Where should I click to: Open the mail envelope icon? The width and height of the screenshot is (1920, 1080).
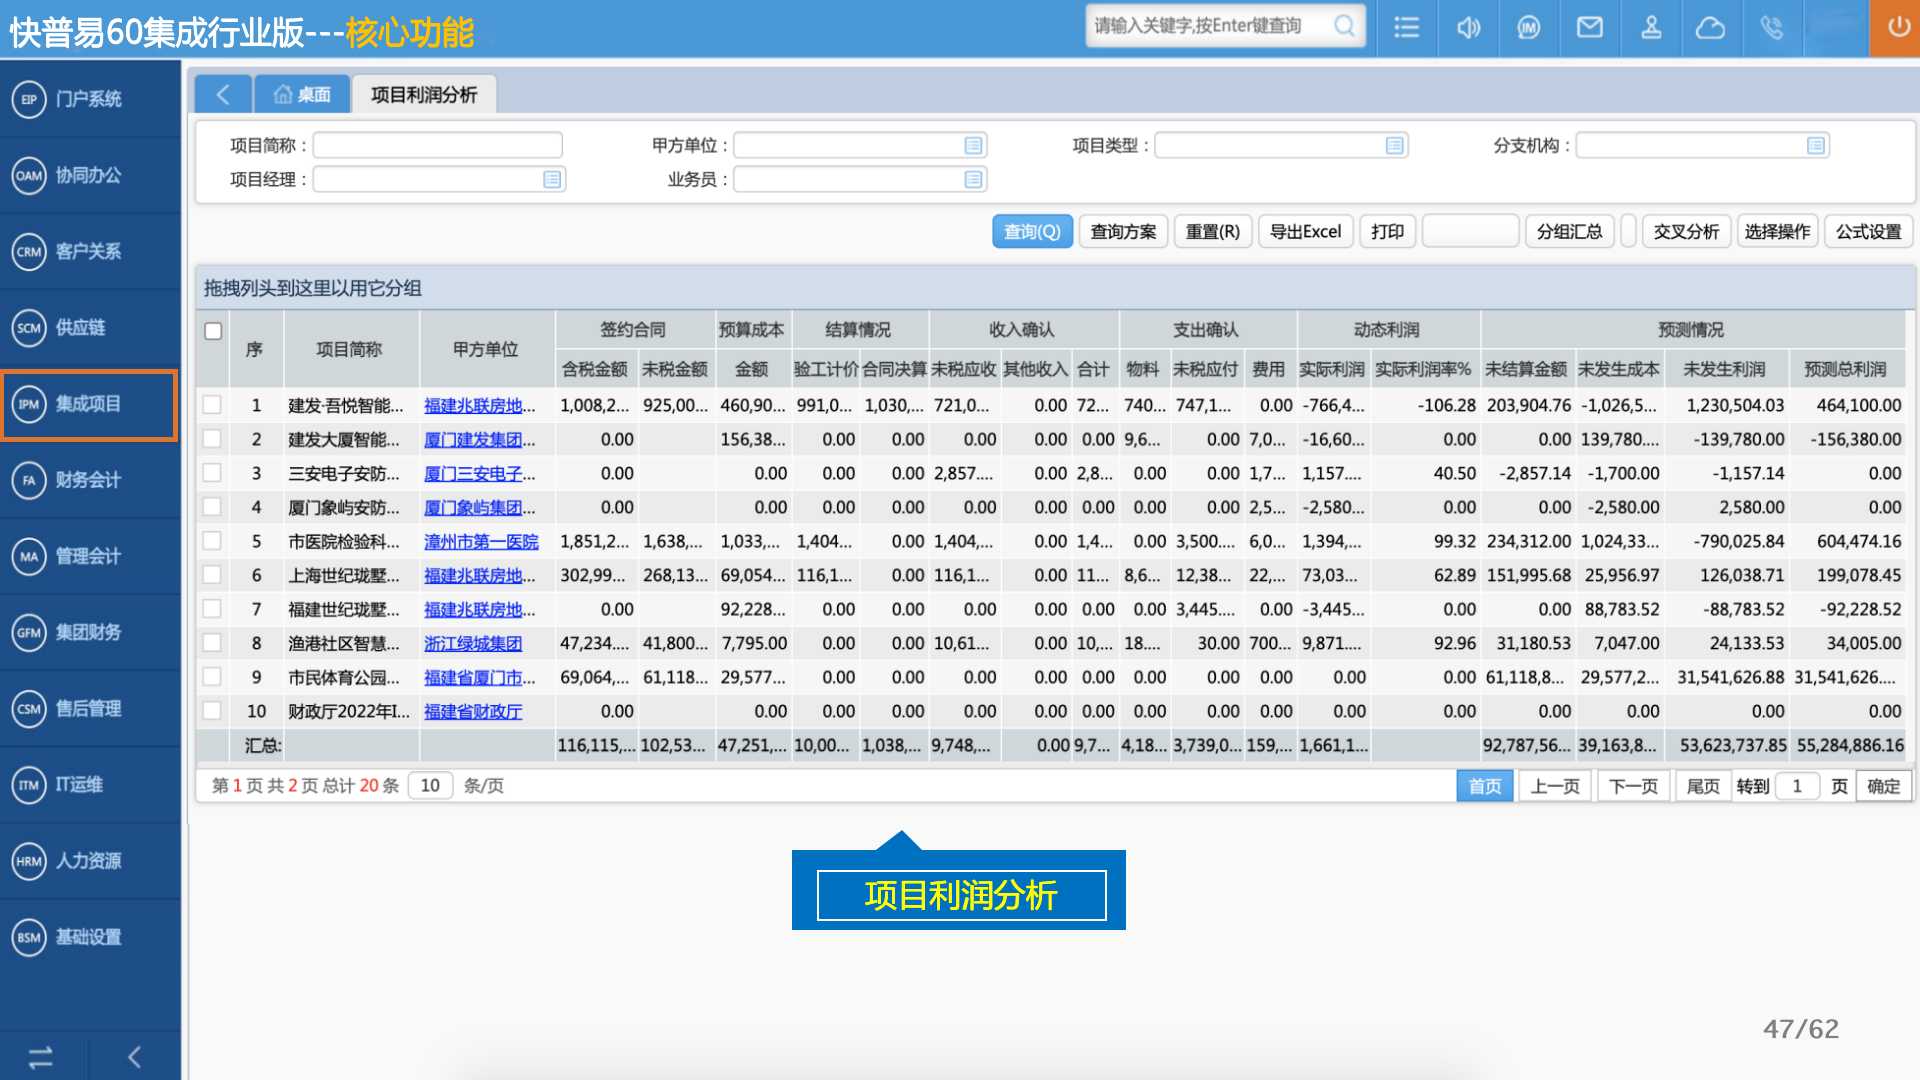click(x=1589, y=28)
